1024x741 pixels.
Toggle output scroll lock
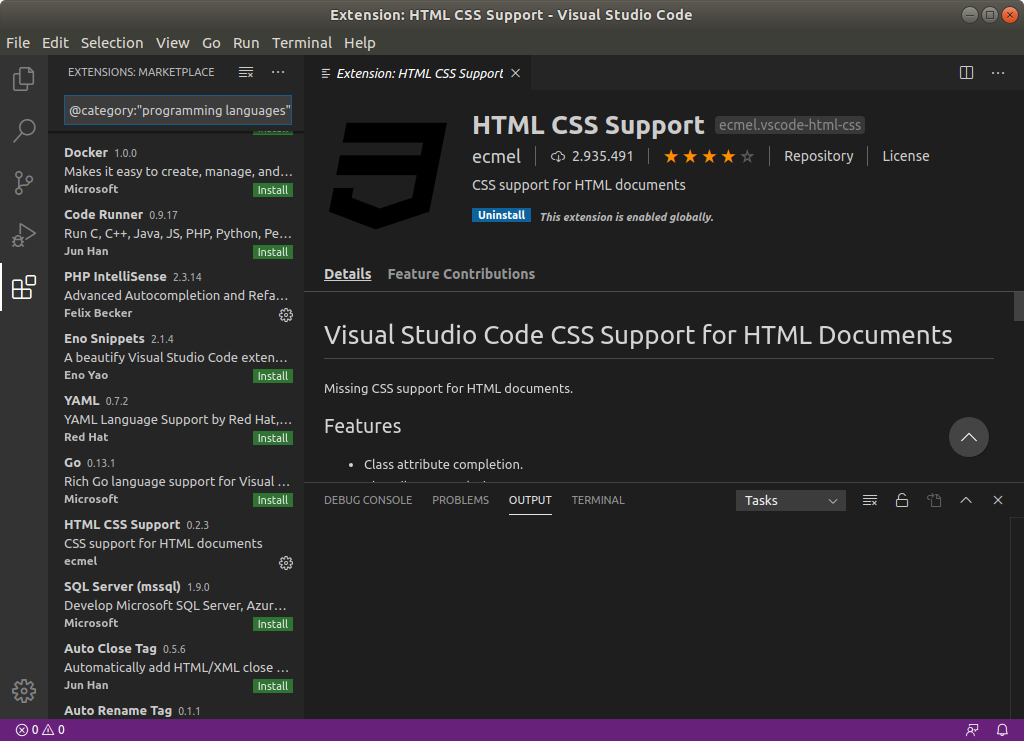[x=902, y=501]
